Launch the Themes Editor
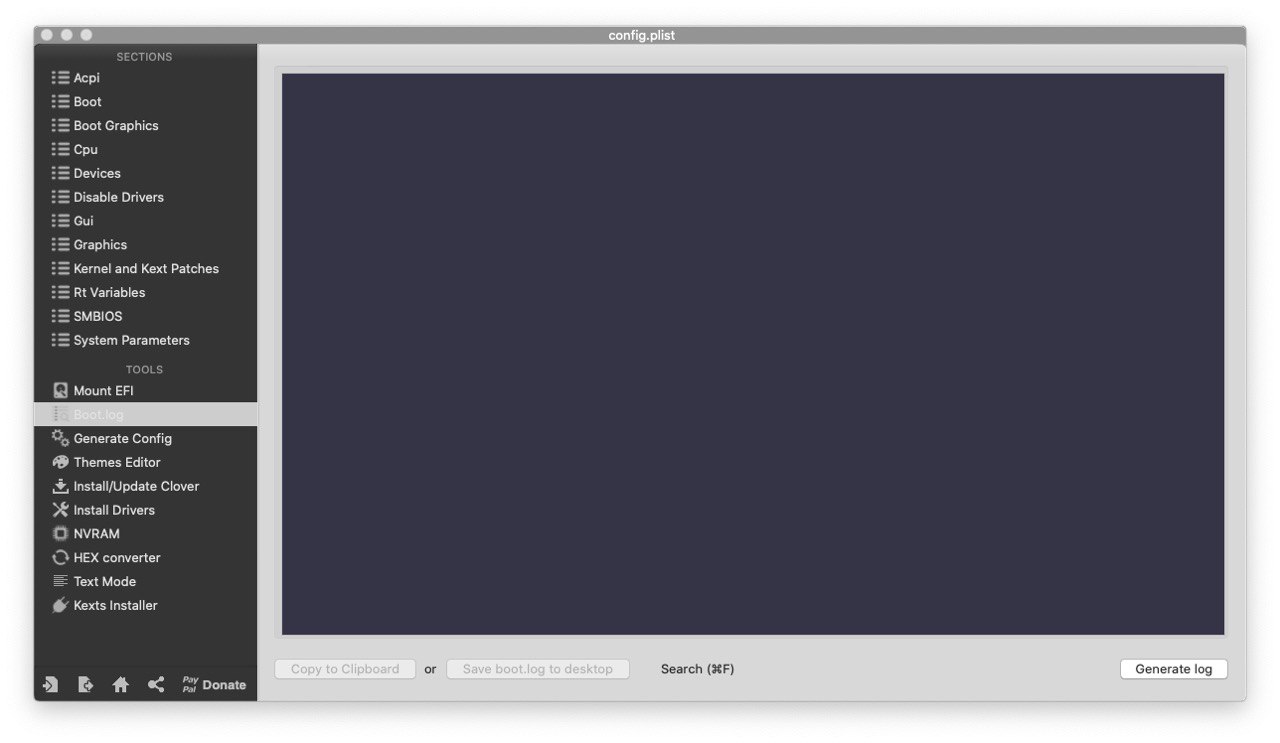Image resolution: width=1280 pixels, height=743 pixels. 145,463
